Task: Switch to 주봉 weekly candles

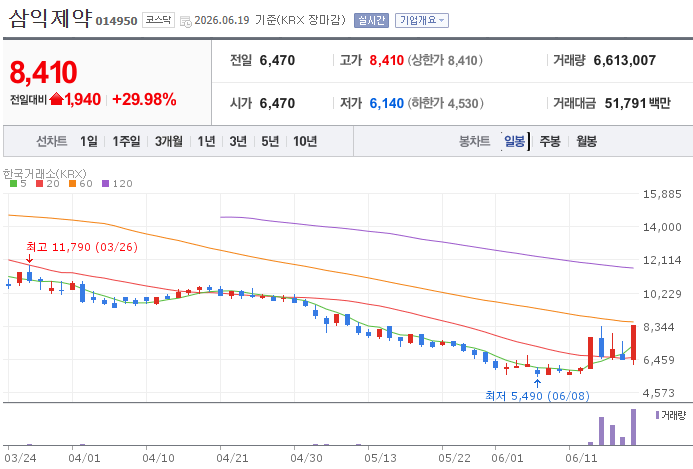Action: (x=550, y=141)
